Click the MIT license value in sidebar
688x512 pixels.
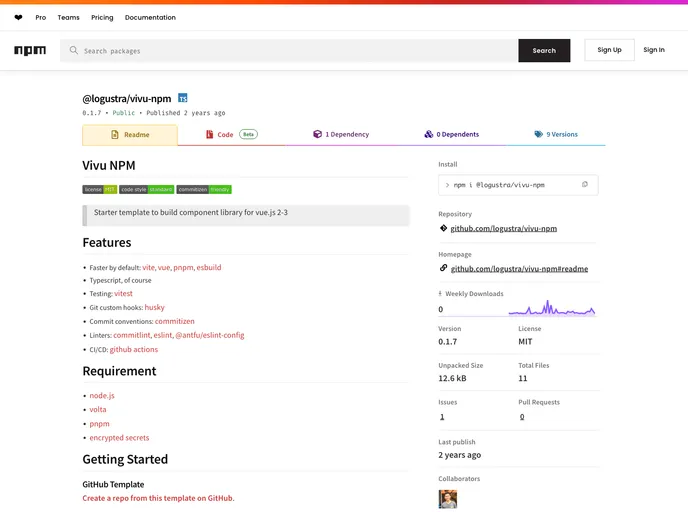coord(525,342)
